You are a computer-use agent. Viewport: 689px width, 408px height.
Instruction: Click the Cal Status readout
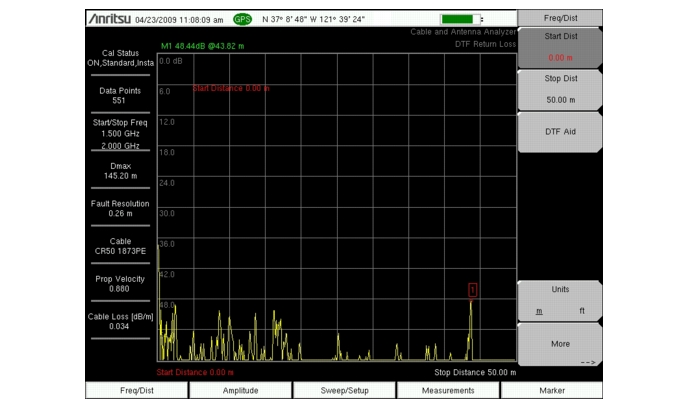(120, 58)
